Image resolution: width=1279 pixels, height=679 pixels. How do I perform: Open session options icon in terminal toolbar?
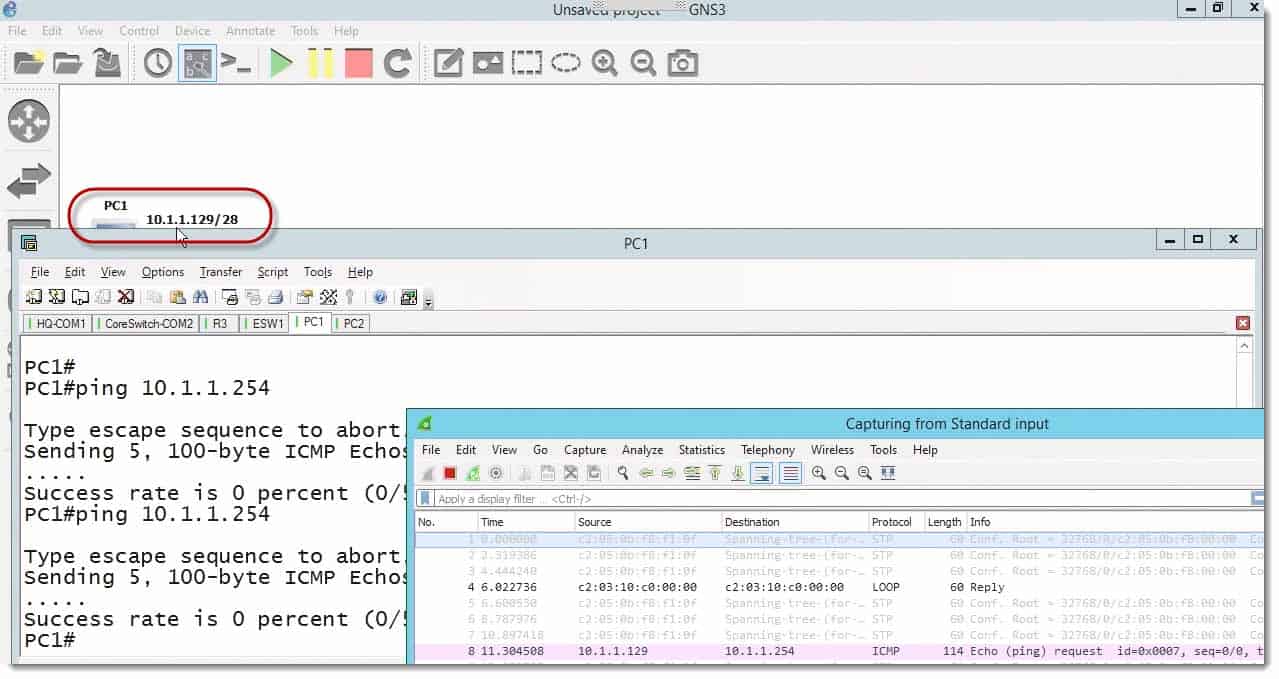[x=305, y=297]
